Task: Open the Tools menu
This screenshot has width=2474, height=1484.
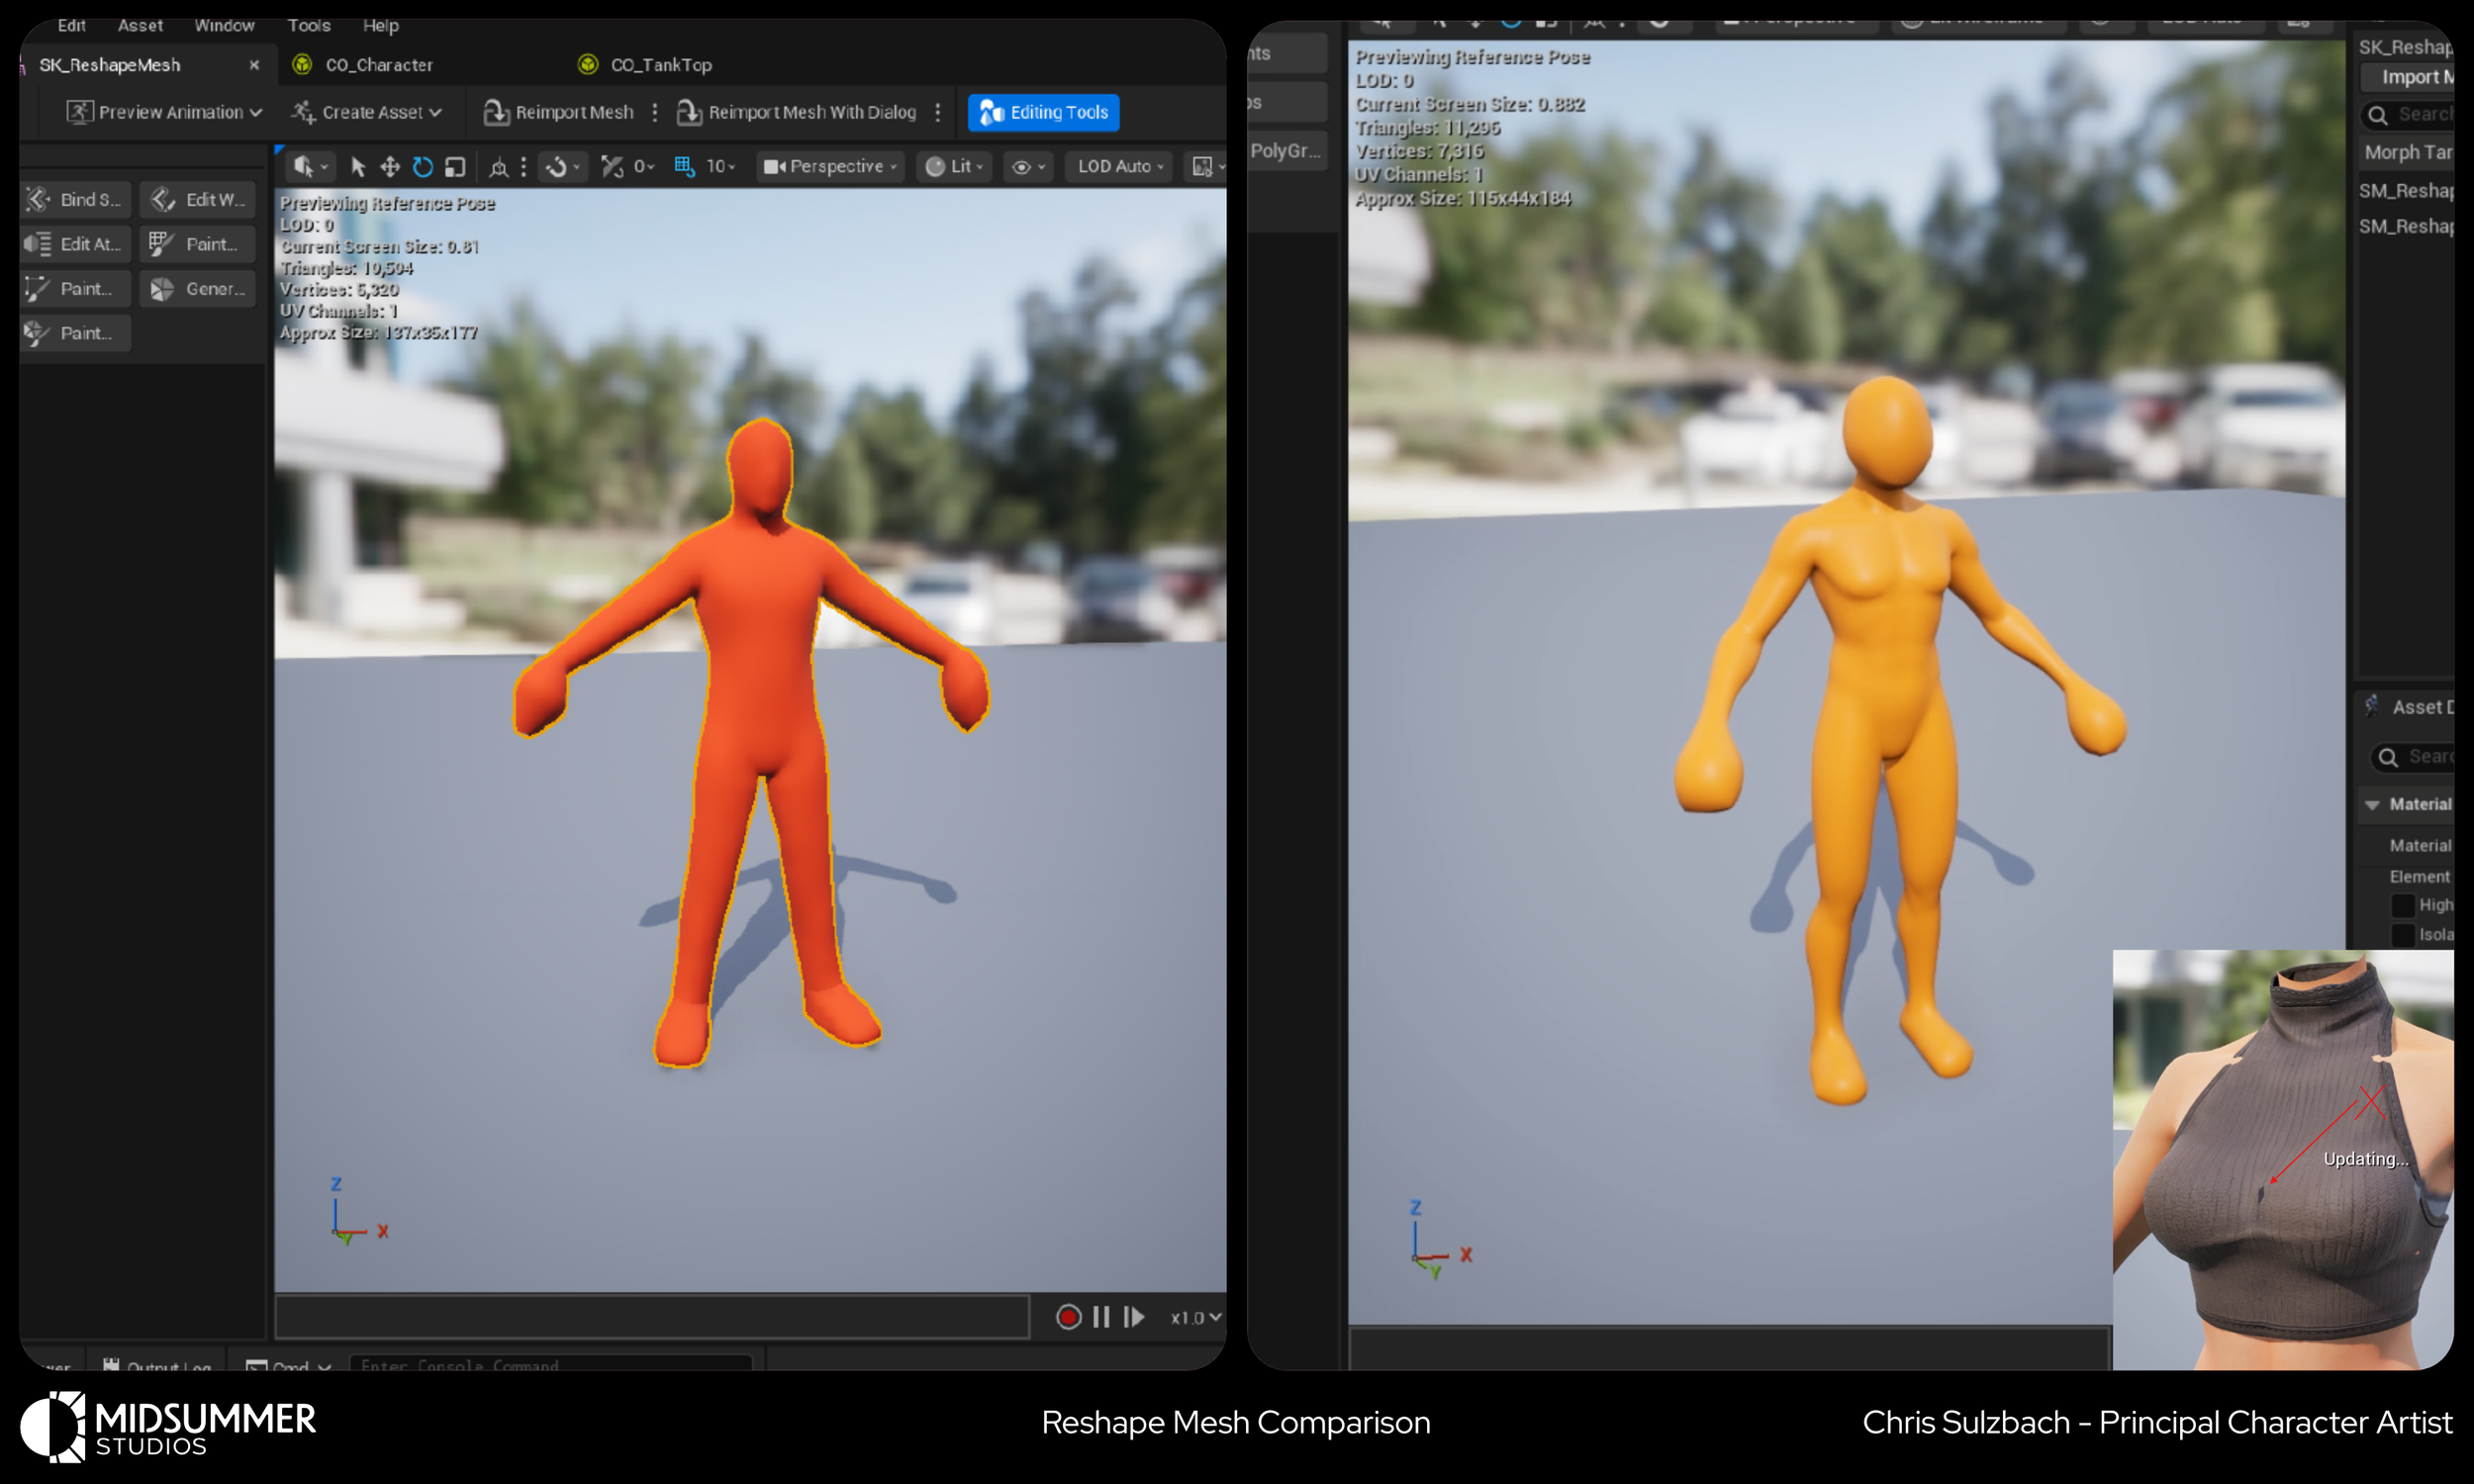Action: [x=308, y=25]
